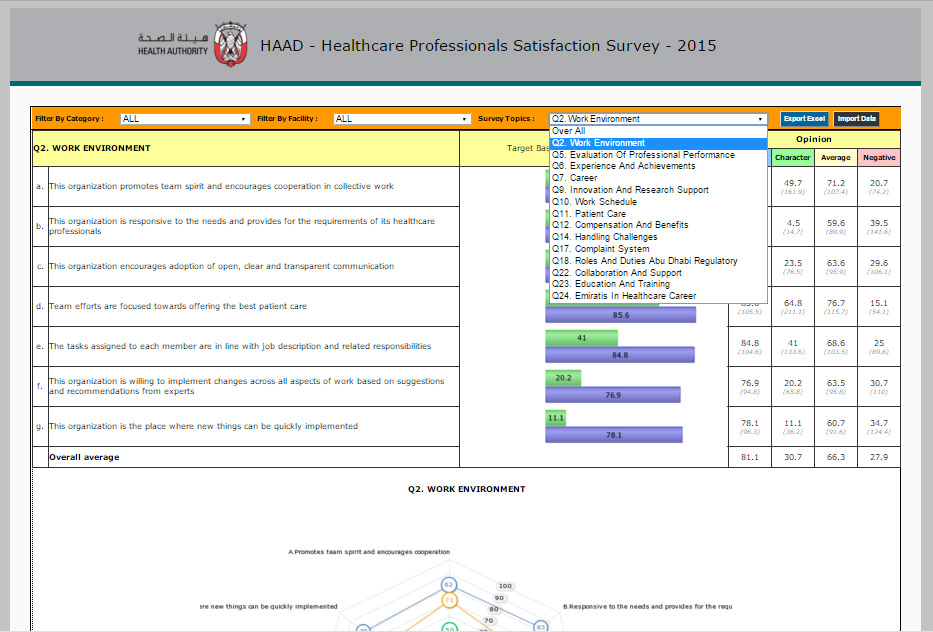The height and width of the screenshot is (632, 933).
Task: Click Character value 23.5 in row c
Action: click(793, 263)
